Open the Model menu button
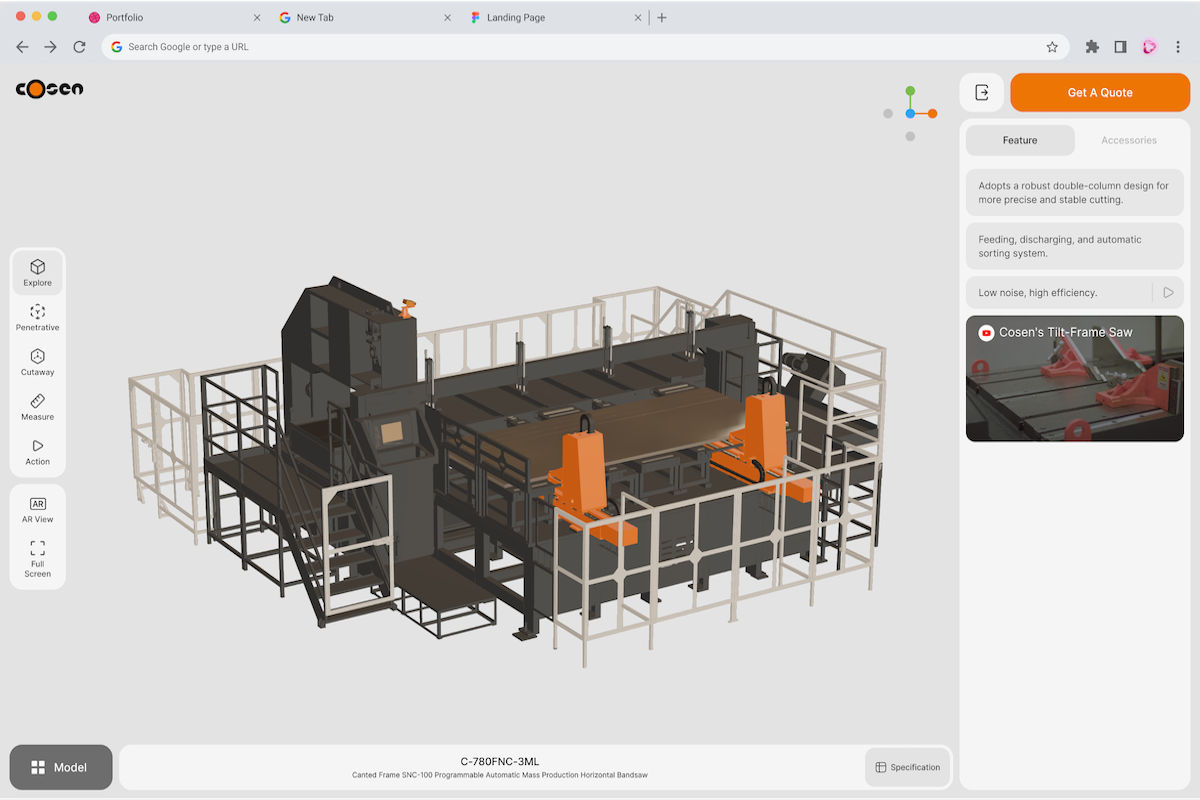Screen dimensions: 1200x800 click(x=60, y=767)
